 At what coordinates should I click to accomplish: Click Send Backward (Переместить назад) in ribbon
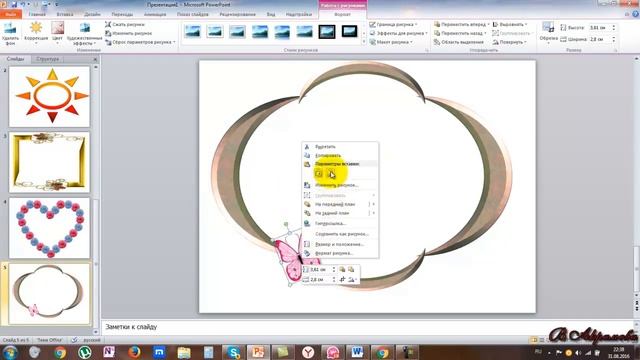[460, 33]
